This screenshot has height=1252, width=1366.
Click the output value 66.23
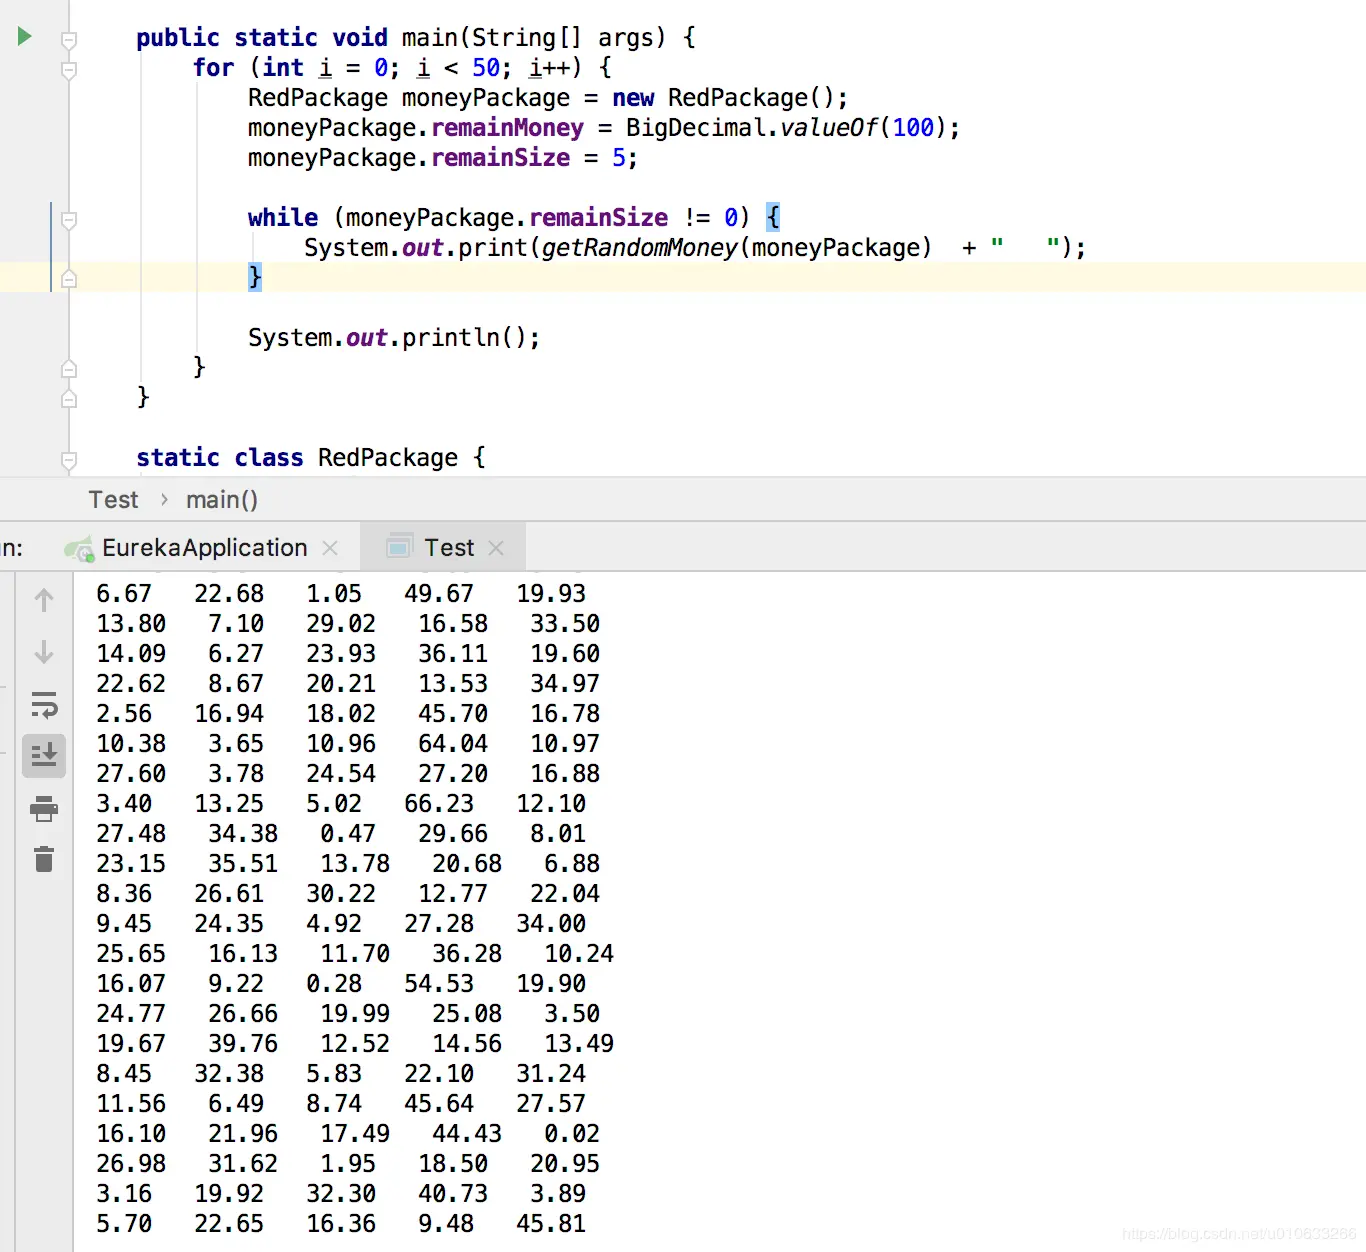click(439, 804)
